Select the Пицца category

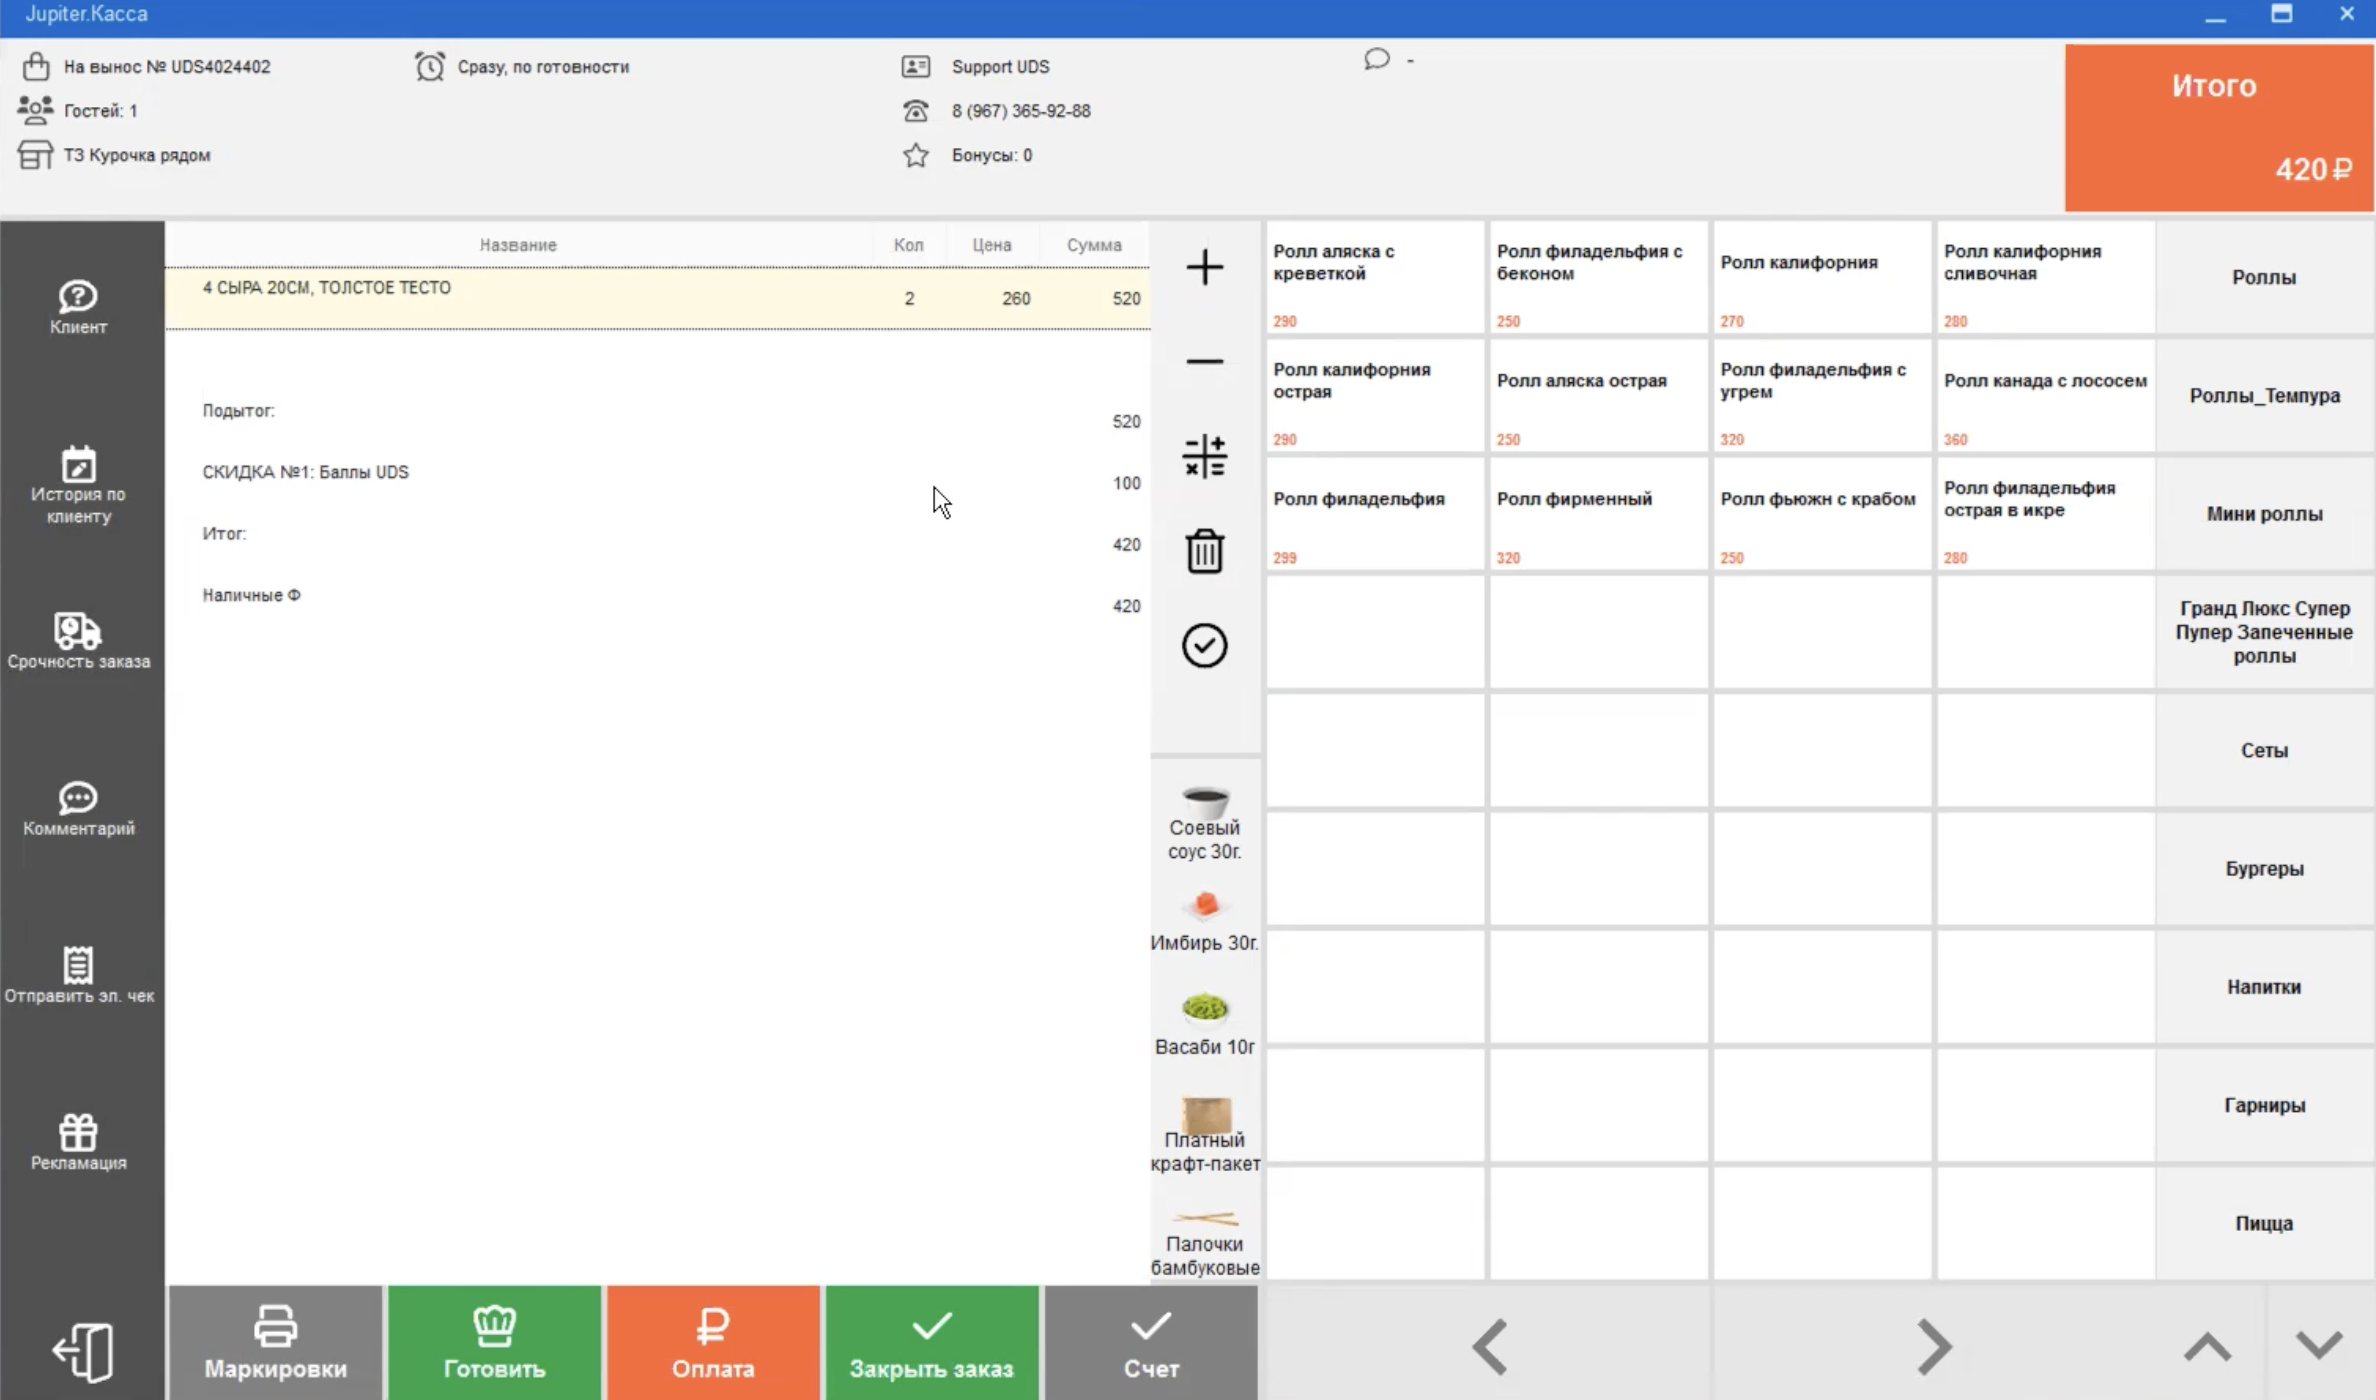coord(2264,1223)
